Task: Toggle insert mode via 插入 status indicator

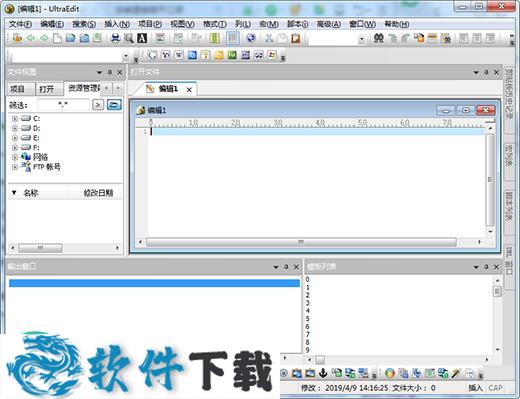Action: click(475, 388)
